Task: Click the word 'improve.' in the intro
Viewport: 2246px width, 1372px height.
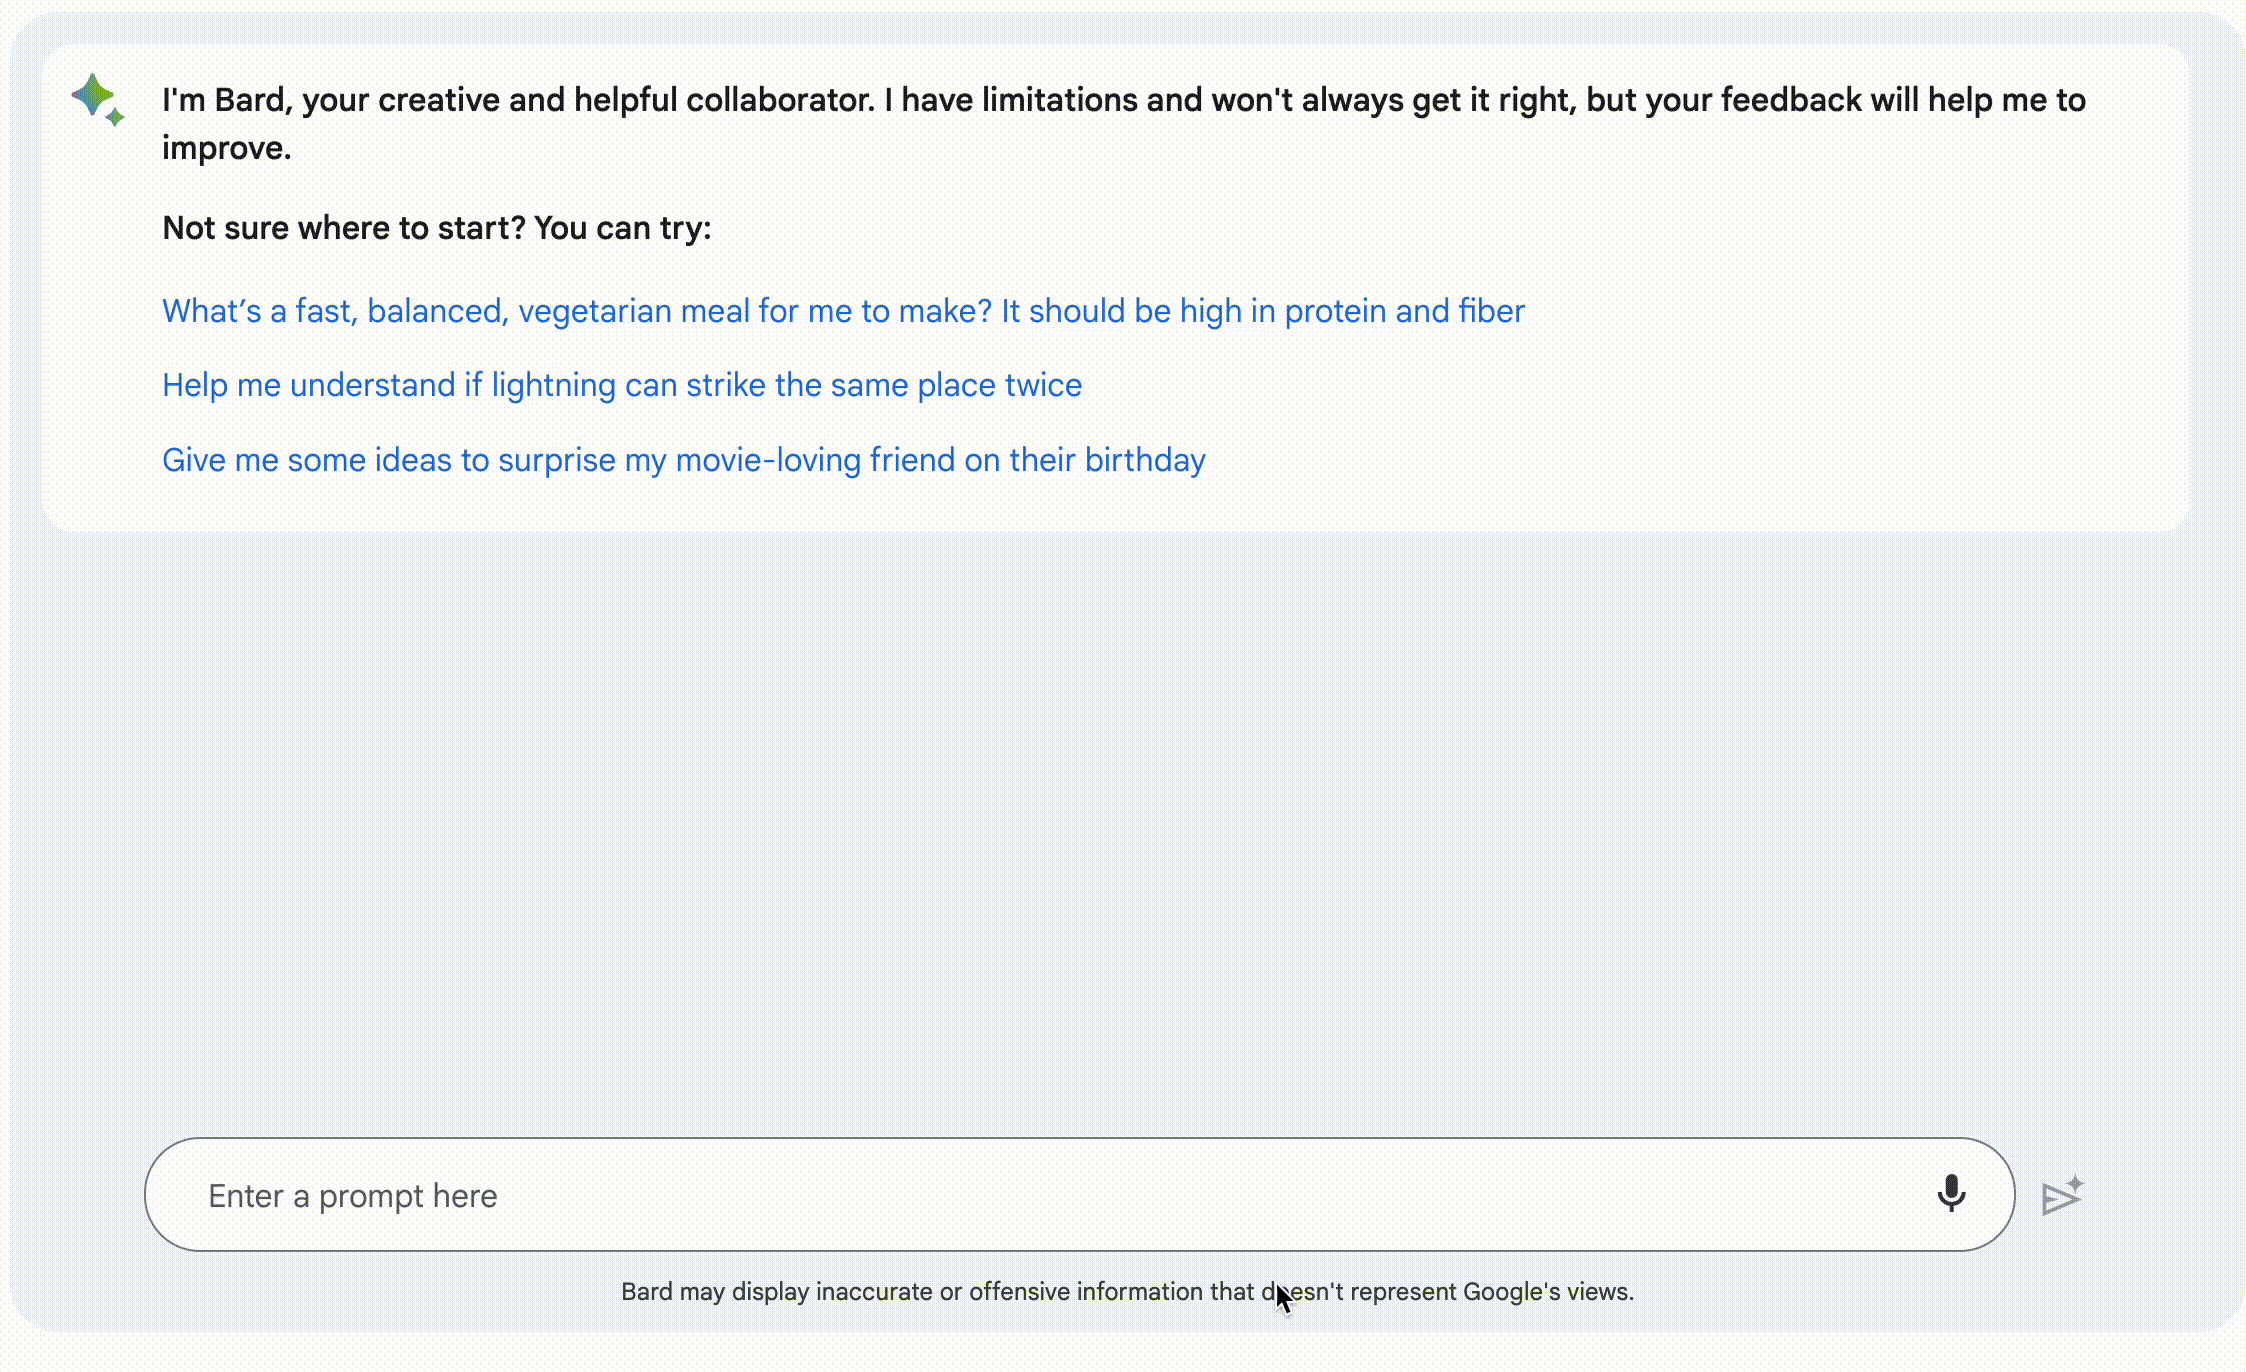Action: click(226, 148)
